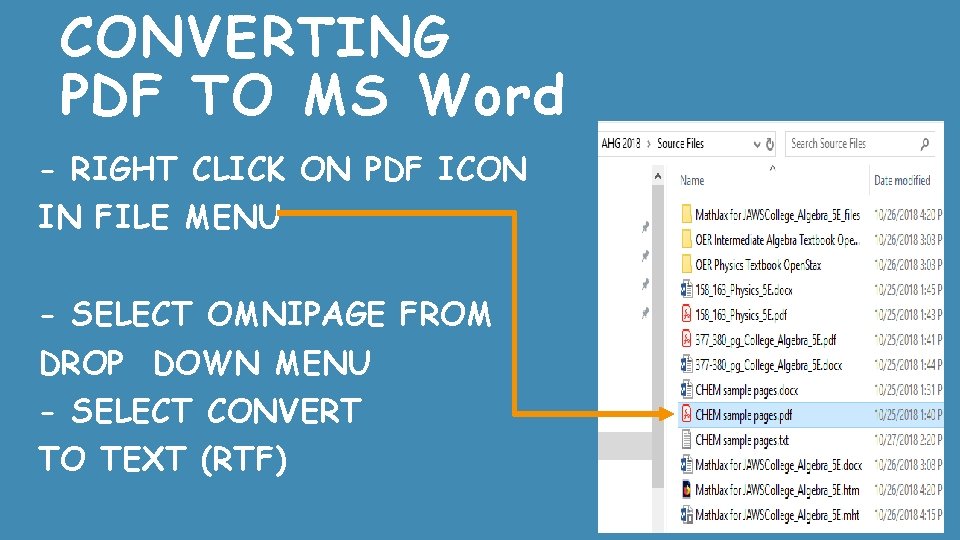Select file name MathJax for JAWSCollege_Algebra_5E.docx
Image resolution: width=960 pixels, height=540 pixels.
(779, 465)
